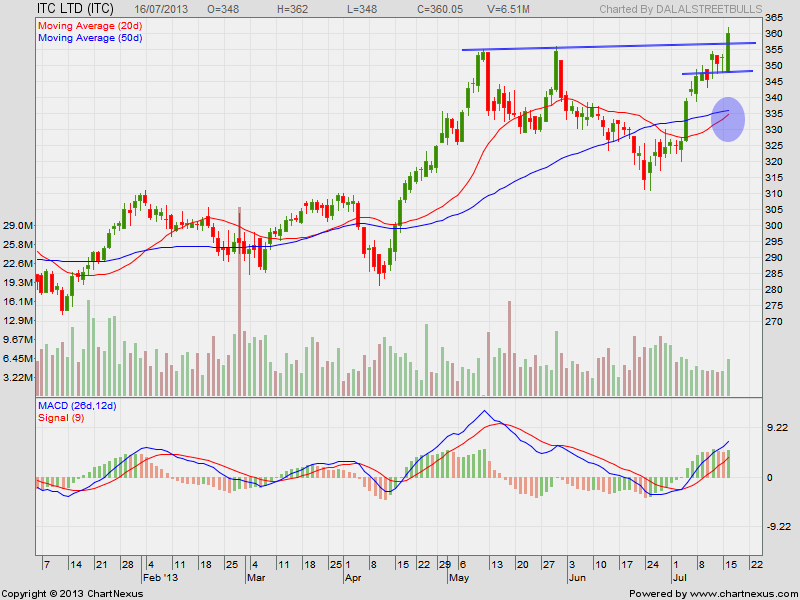Click the date tick labeled 29

click(445, 565)
